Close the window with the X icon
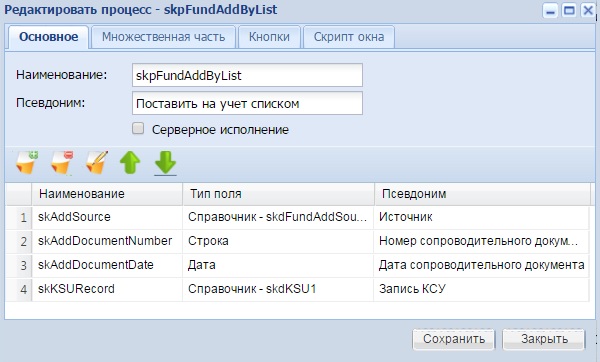This screenshot has height=362, width=600. [x=587, y=11]
